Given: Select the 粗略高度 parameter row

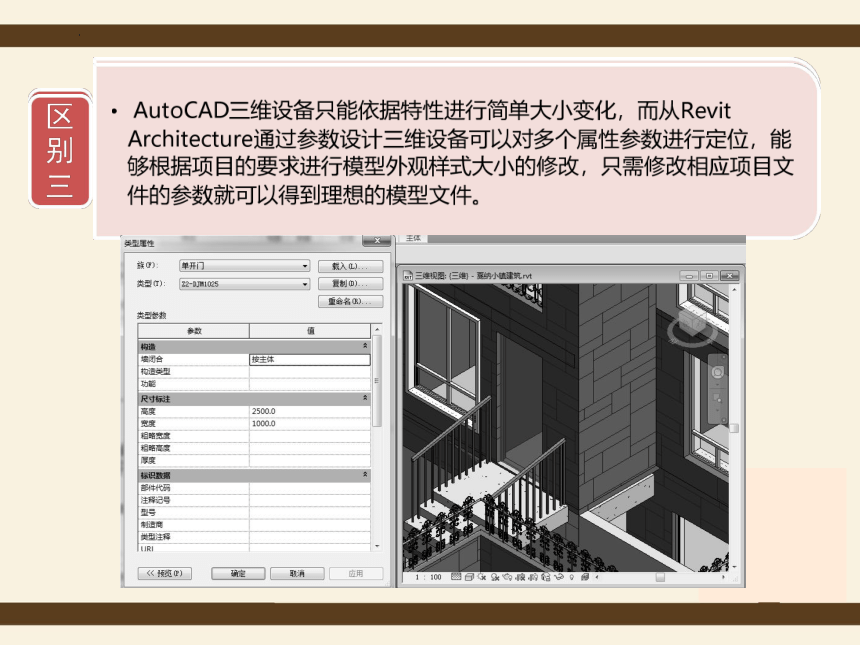Looking at the screenshot, I should tap(254, 448).
